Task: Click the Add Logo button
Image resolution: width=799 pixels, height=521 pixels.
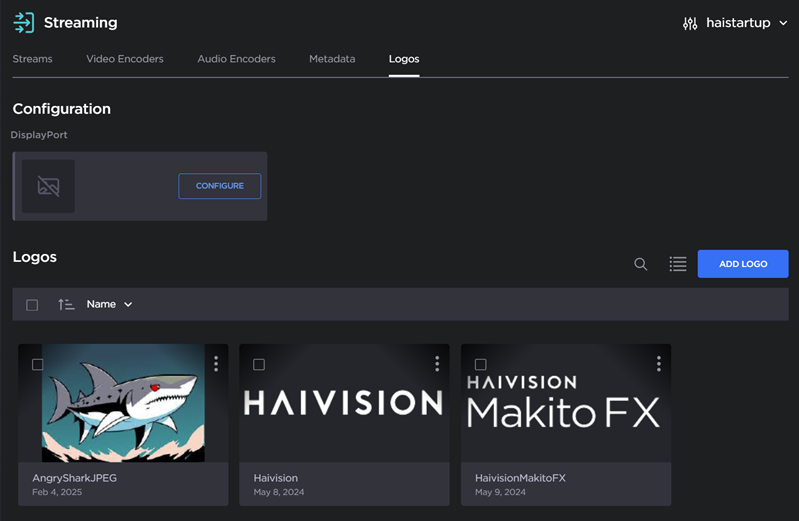Action: click(x=743, y=264)
